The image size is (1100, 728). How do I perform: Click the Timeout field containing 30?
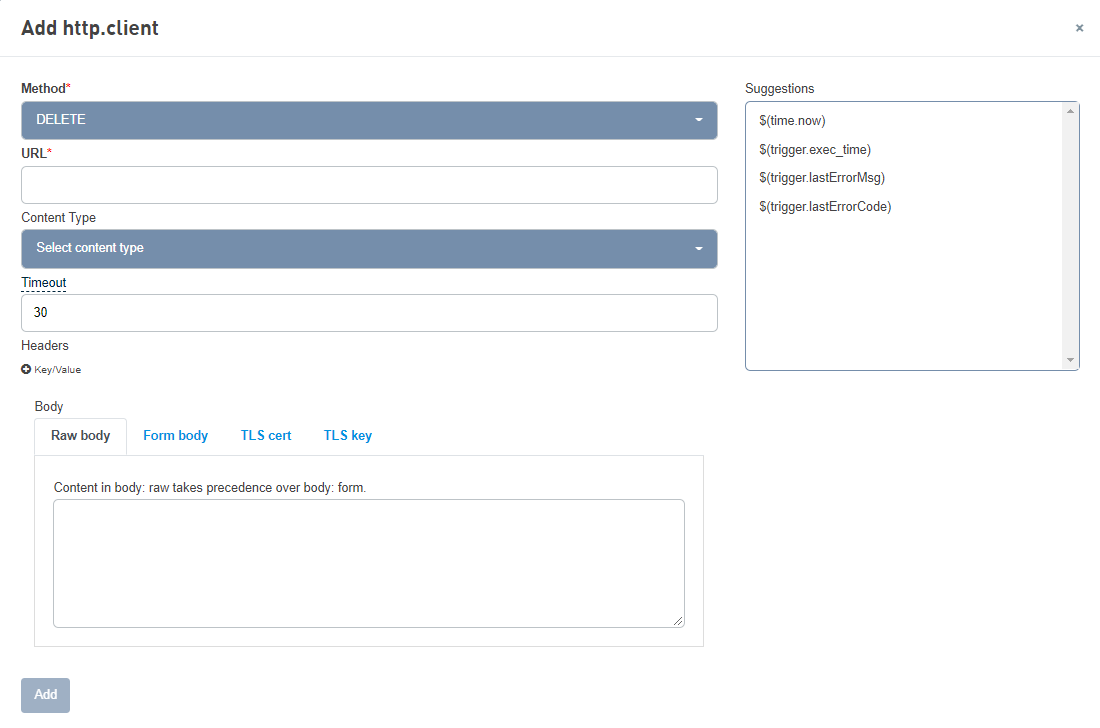pyautogui.click(x=369, y=313)
